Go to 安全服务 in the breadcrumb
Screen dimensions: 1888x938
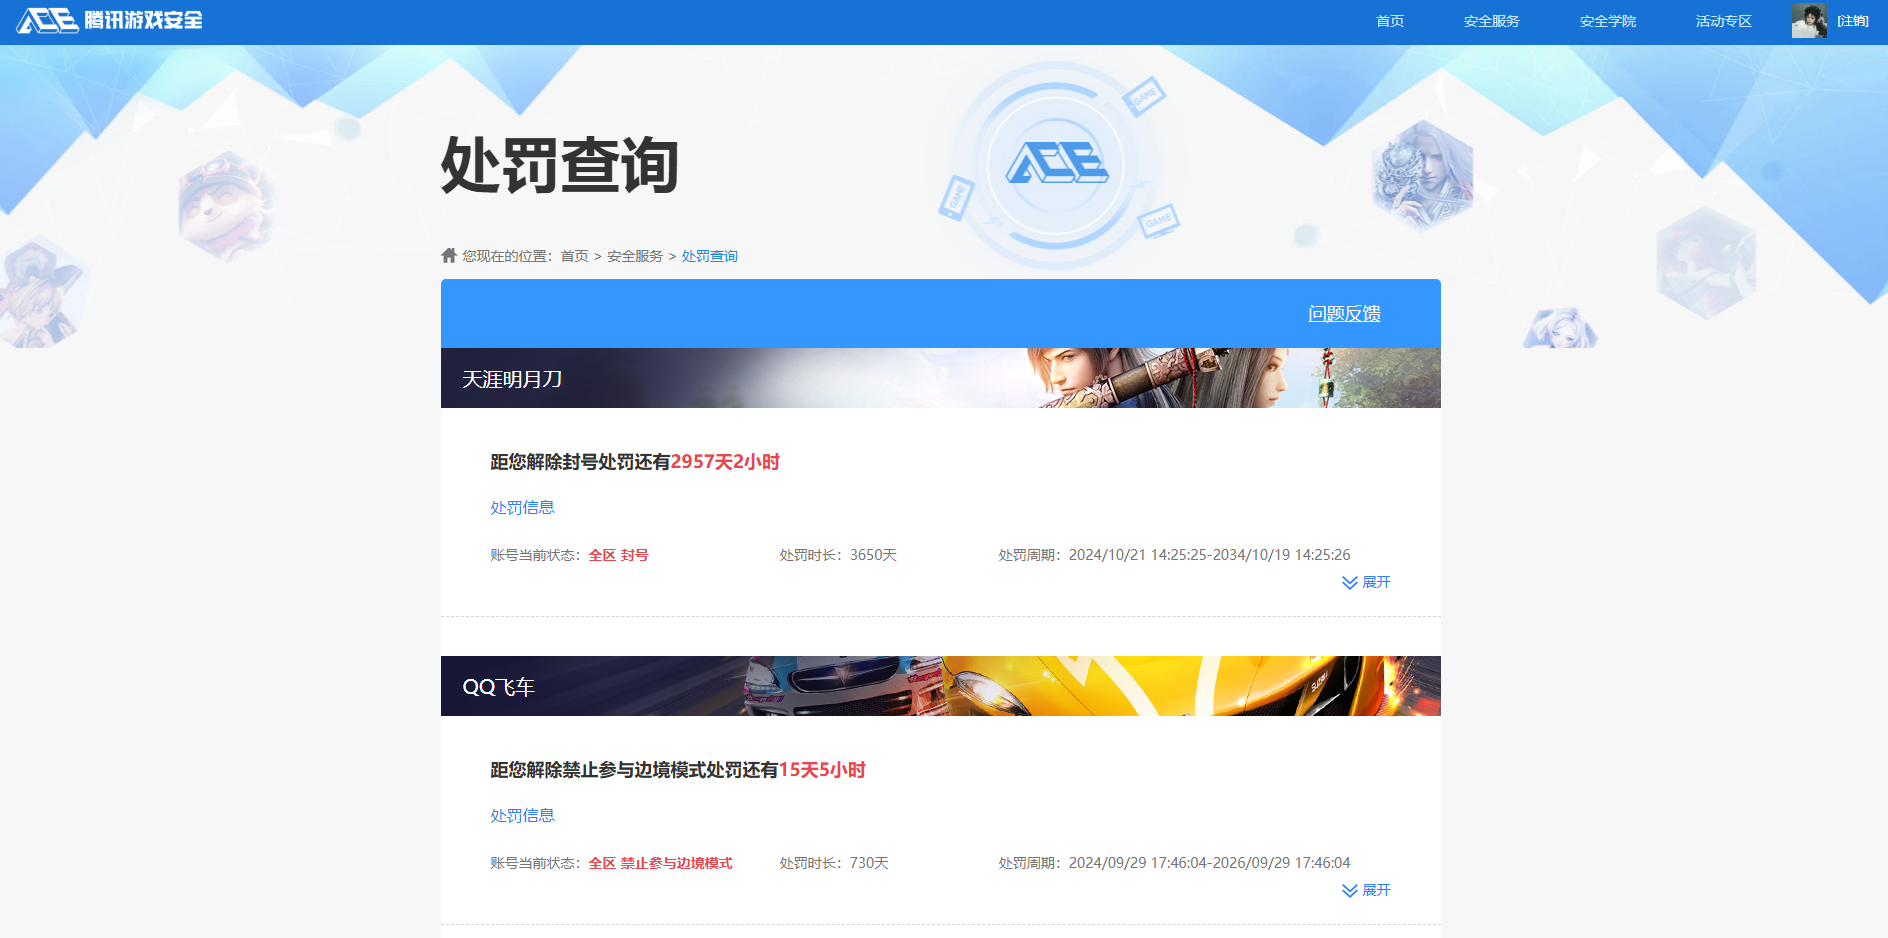pos(635,256)
